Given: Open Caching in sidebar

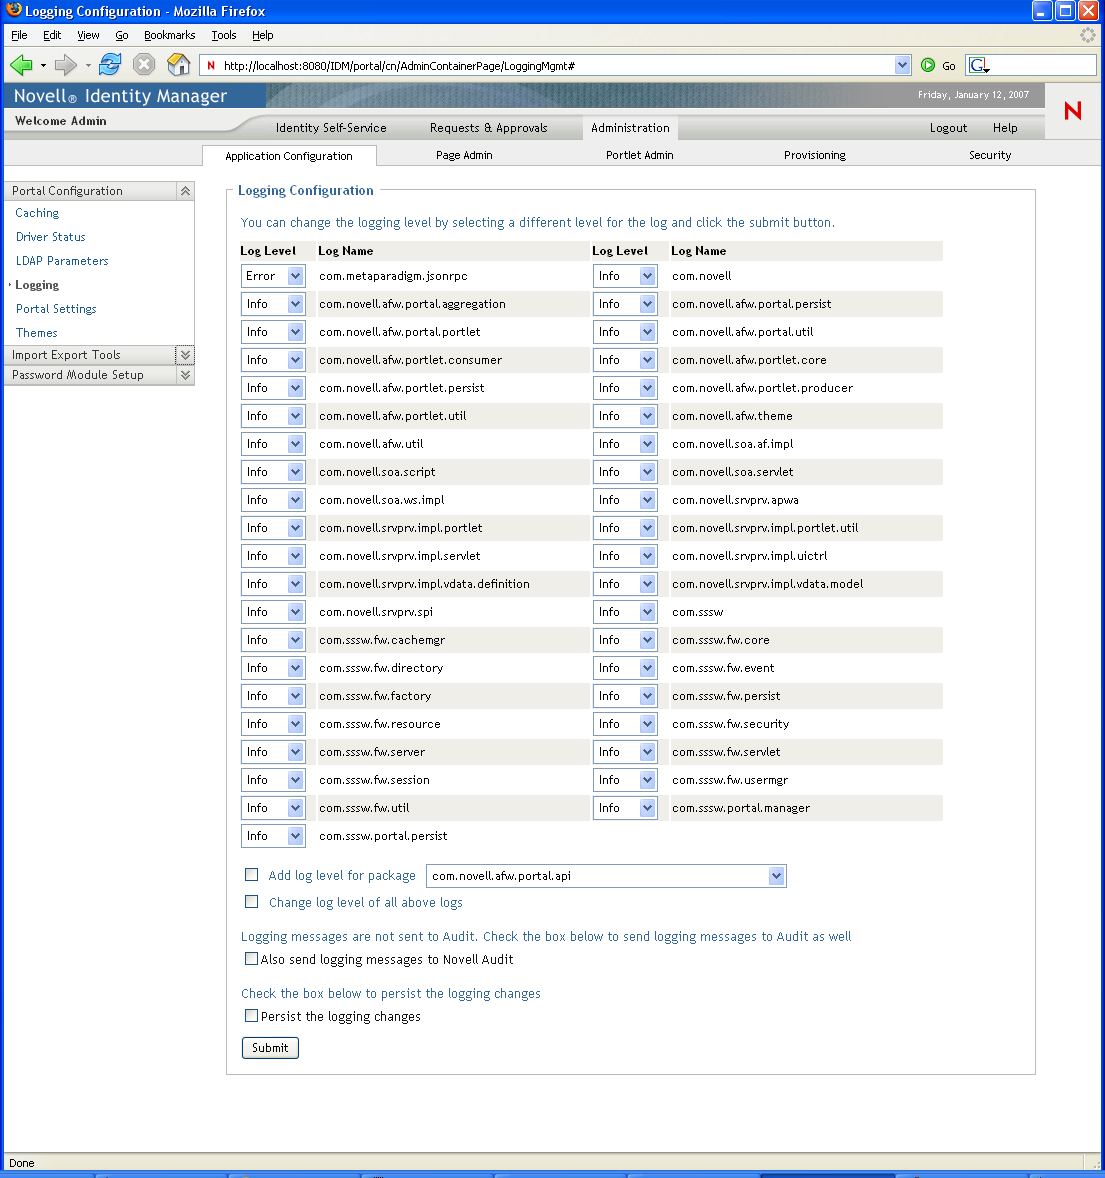Looking at the screenshot, I should click(x=37, y=213).
